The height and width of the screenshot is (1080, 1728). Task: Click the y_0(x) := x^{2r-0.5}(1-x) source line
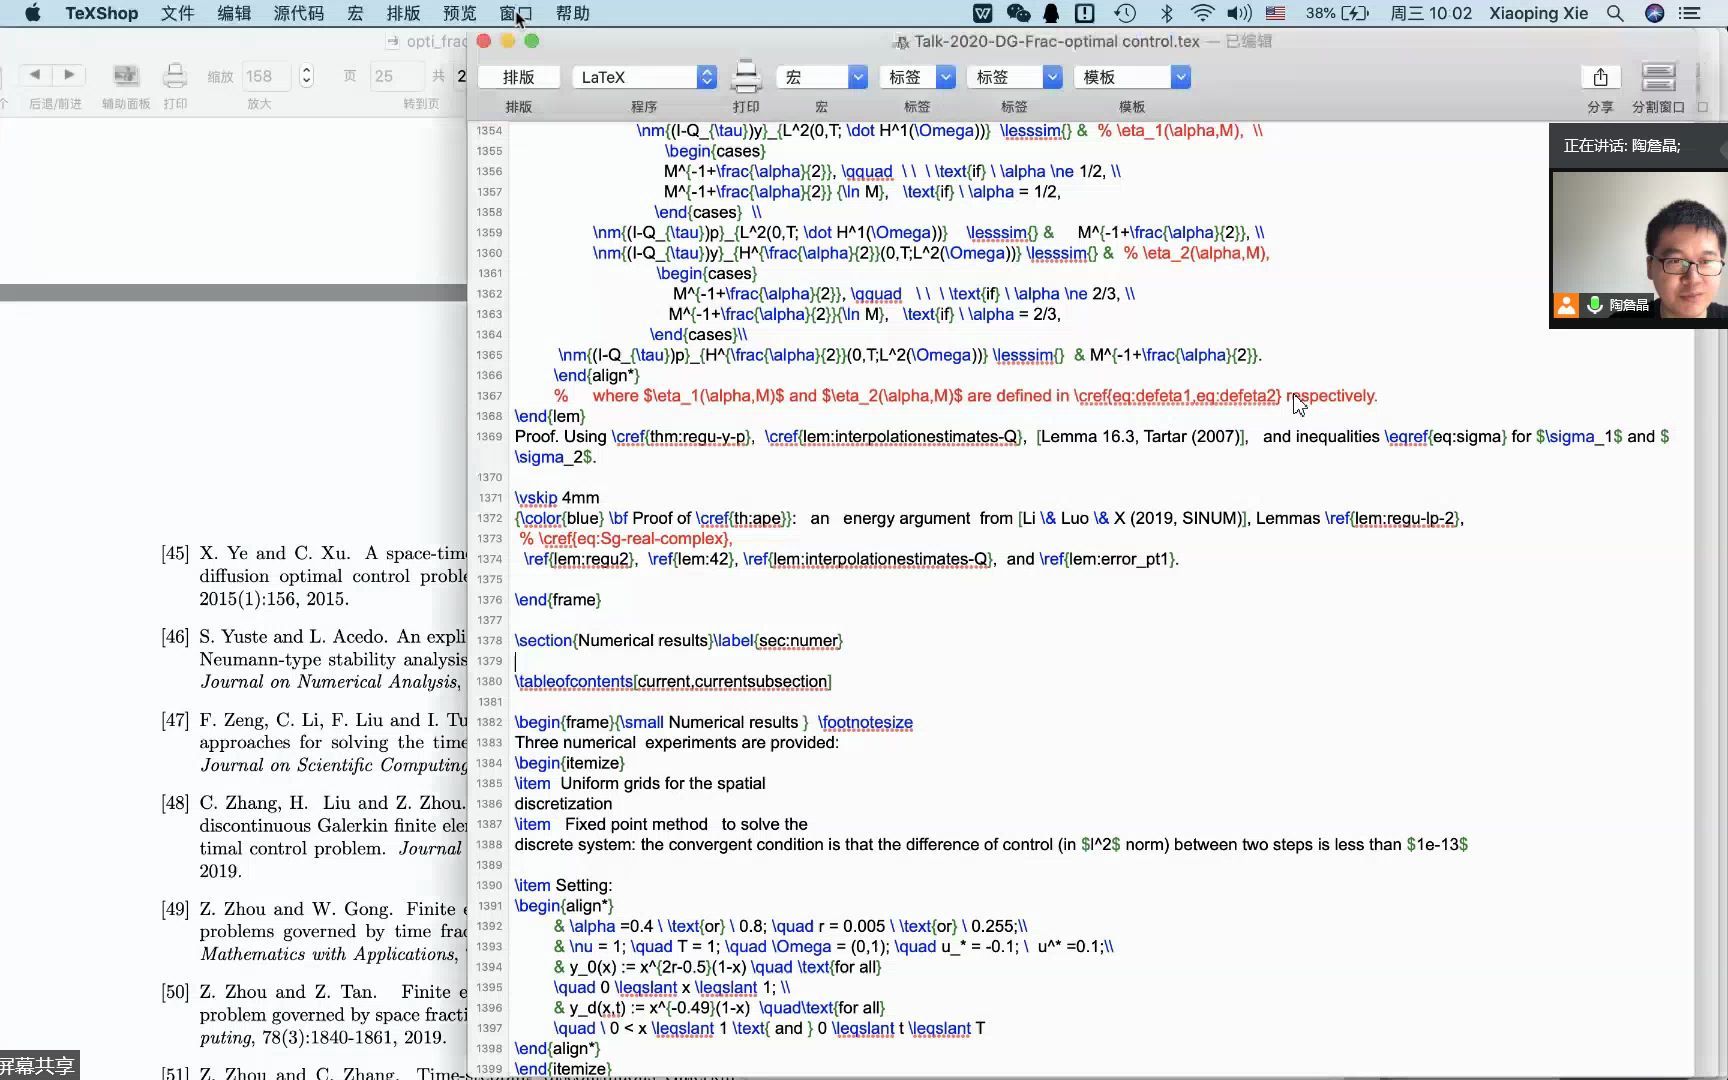coord(717,967)
